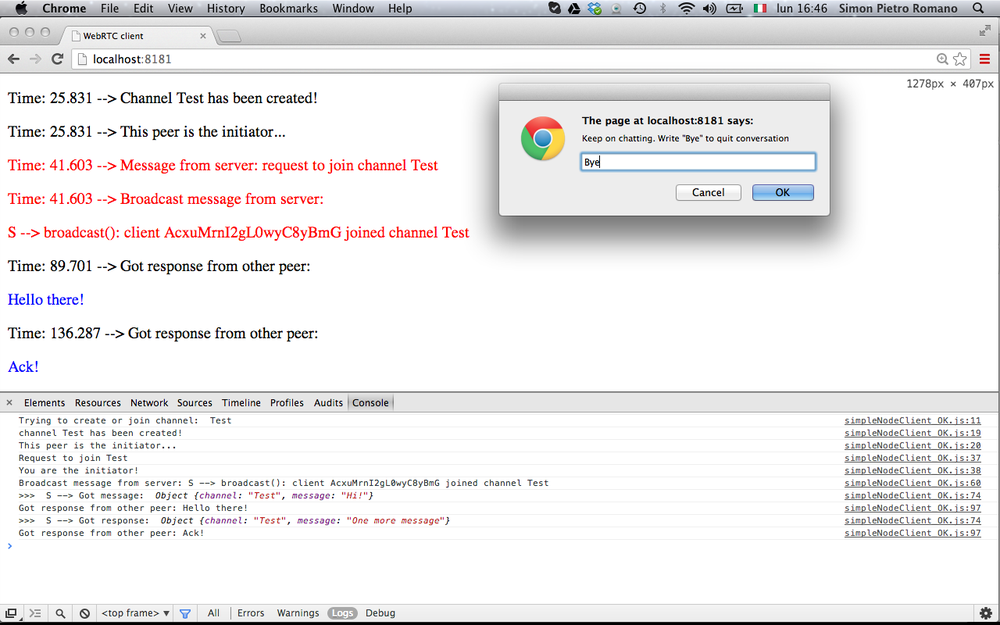This screenshot has width=1000, height=625.
Task: Toggle the Logs filter pill
Action: pos(342,613)
